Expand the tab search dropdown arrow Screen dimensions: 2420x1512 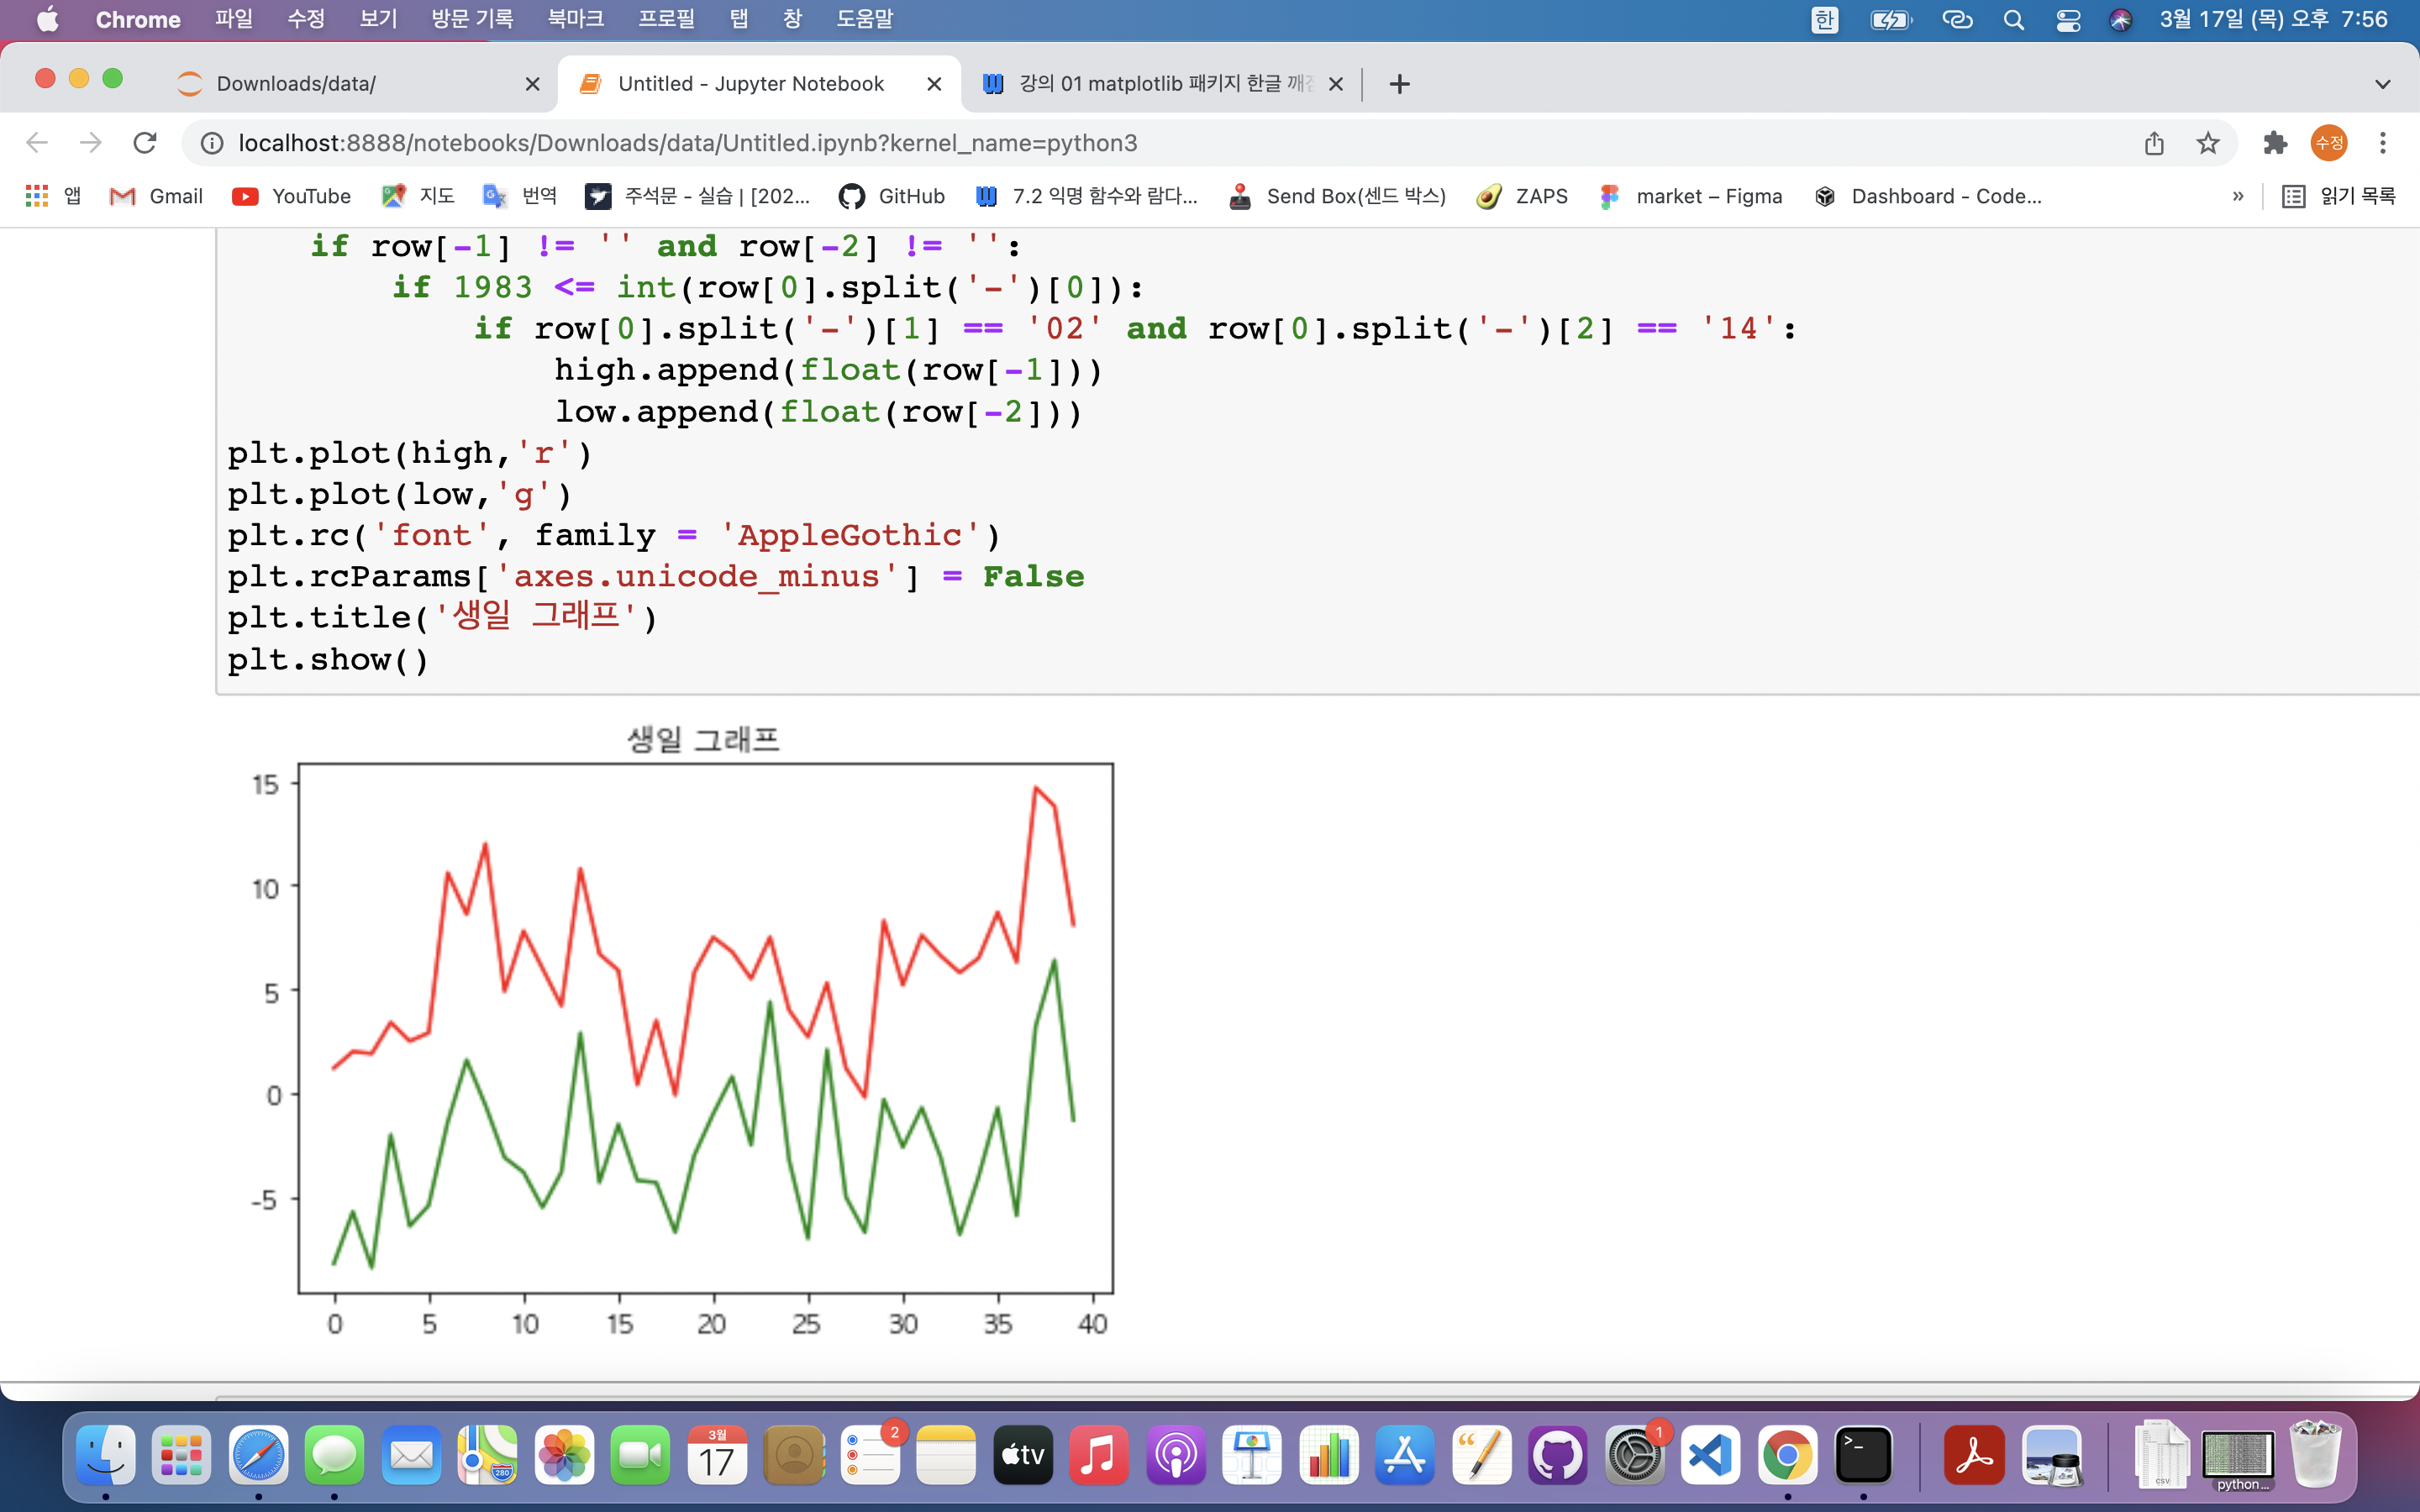point(2382,84)
